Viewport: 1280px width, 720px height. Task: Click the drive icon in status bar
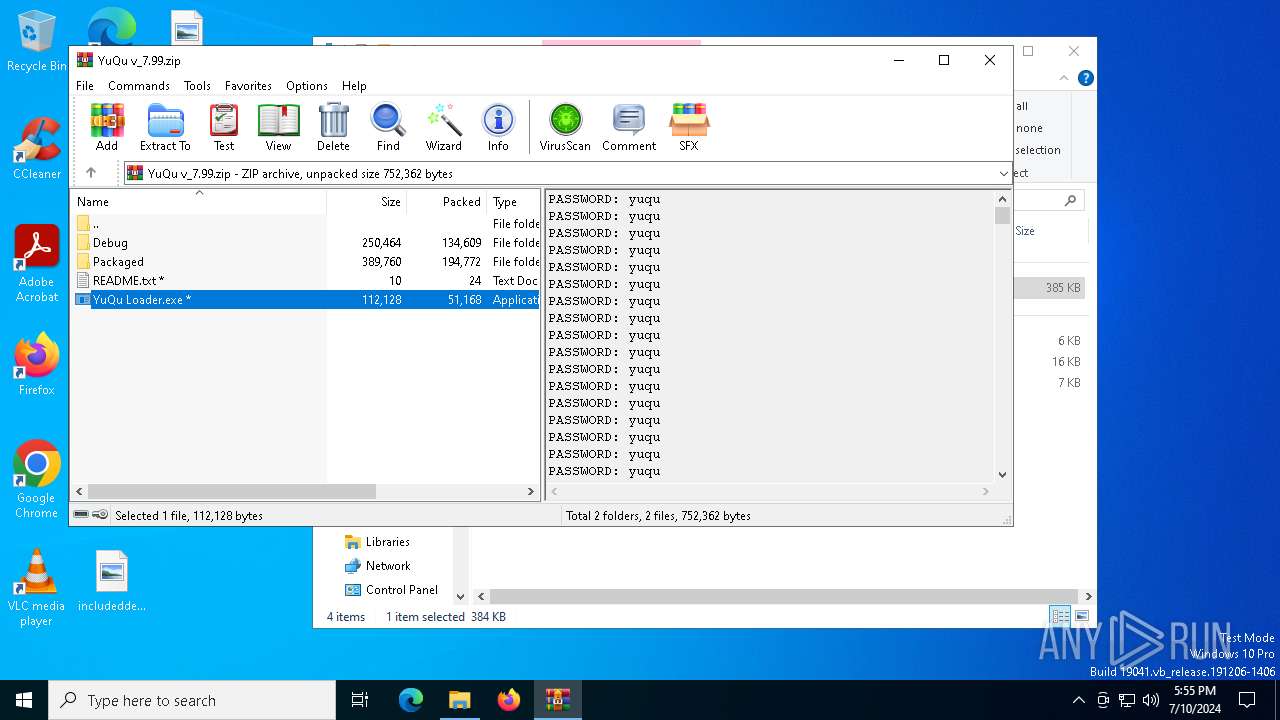point(81,515)
